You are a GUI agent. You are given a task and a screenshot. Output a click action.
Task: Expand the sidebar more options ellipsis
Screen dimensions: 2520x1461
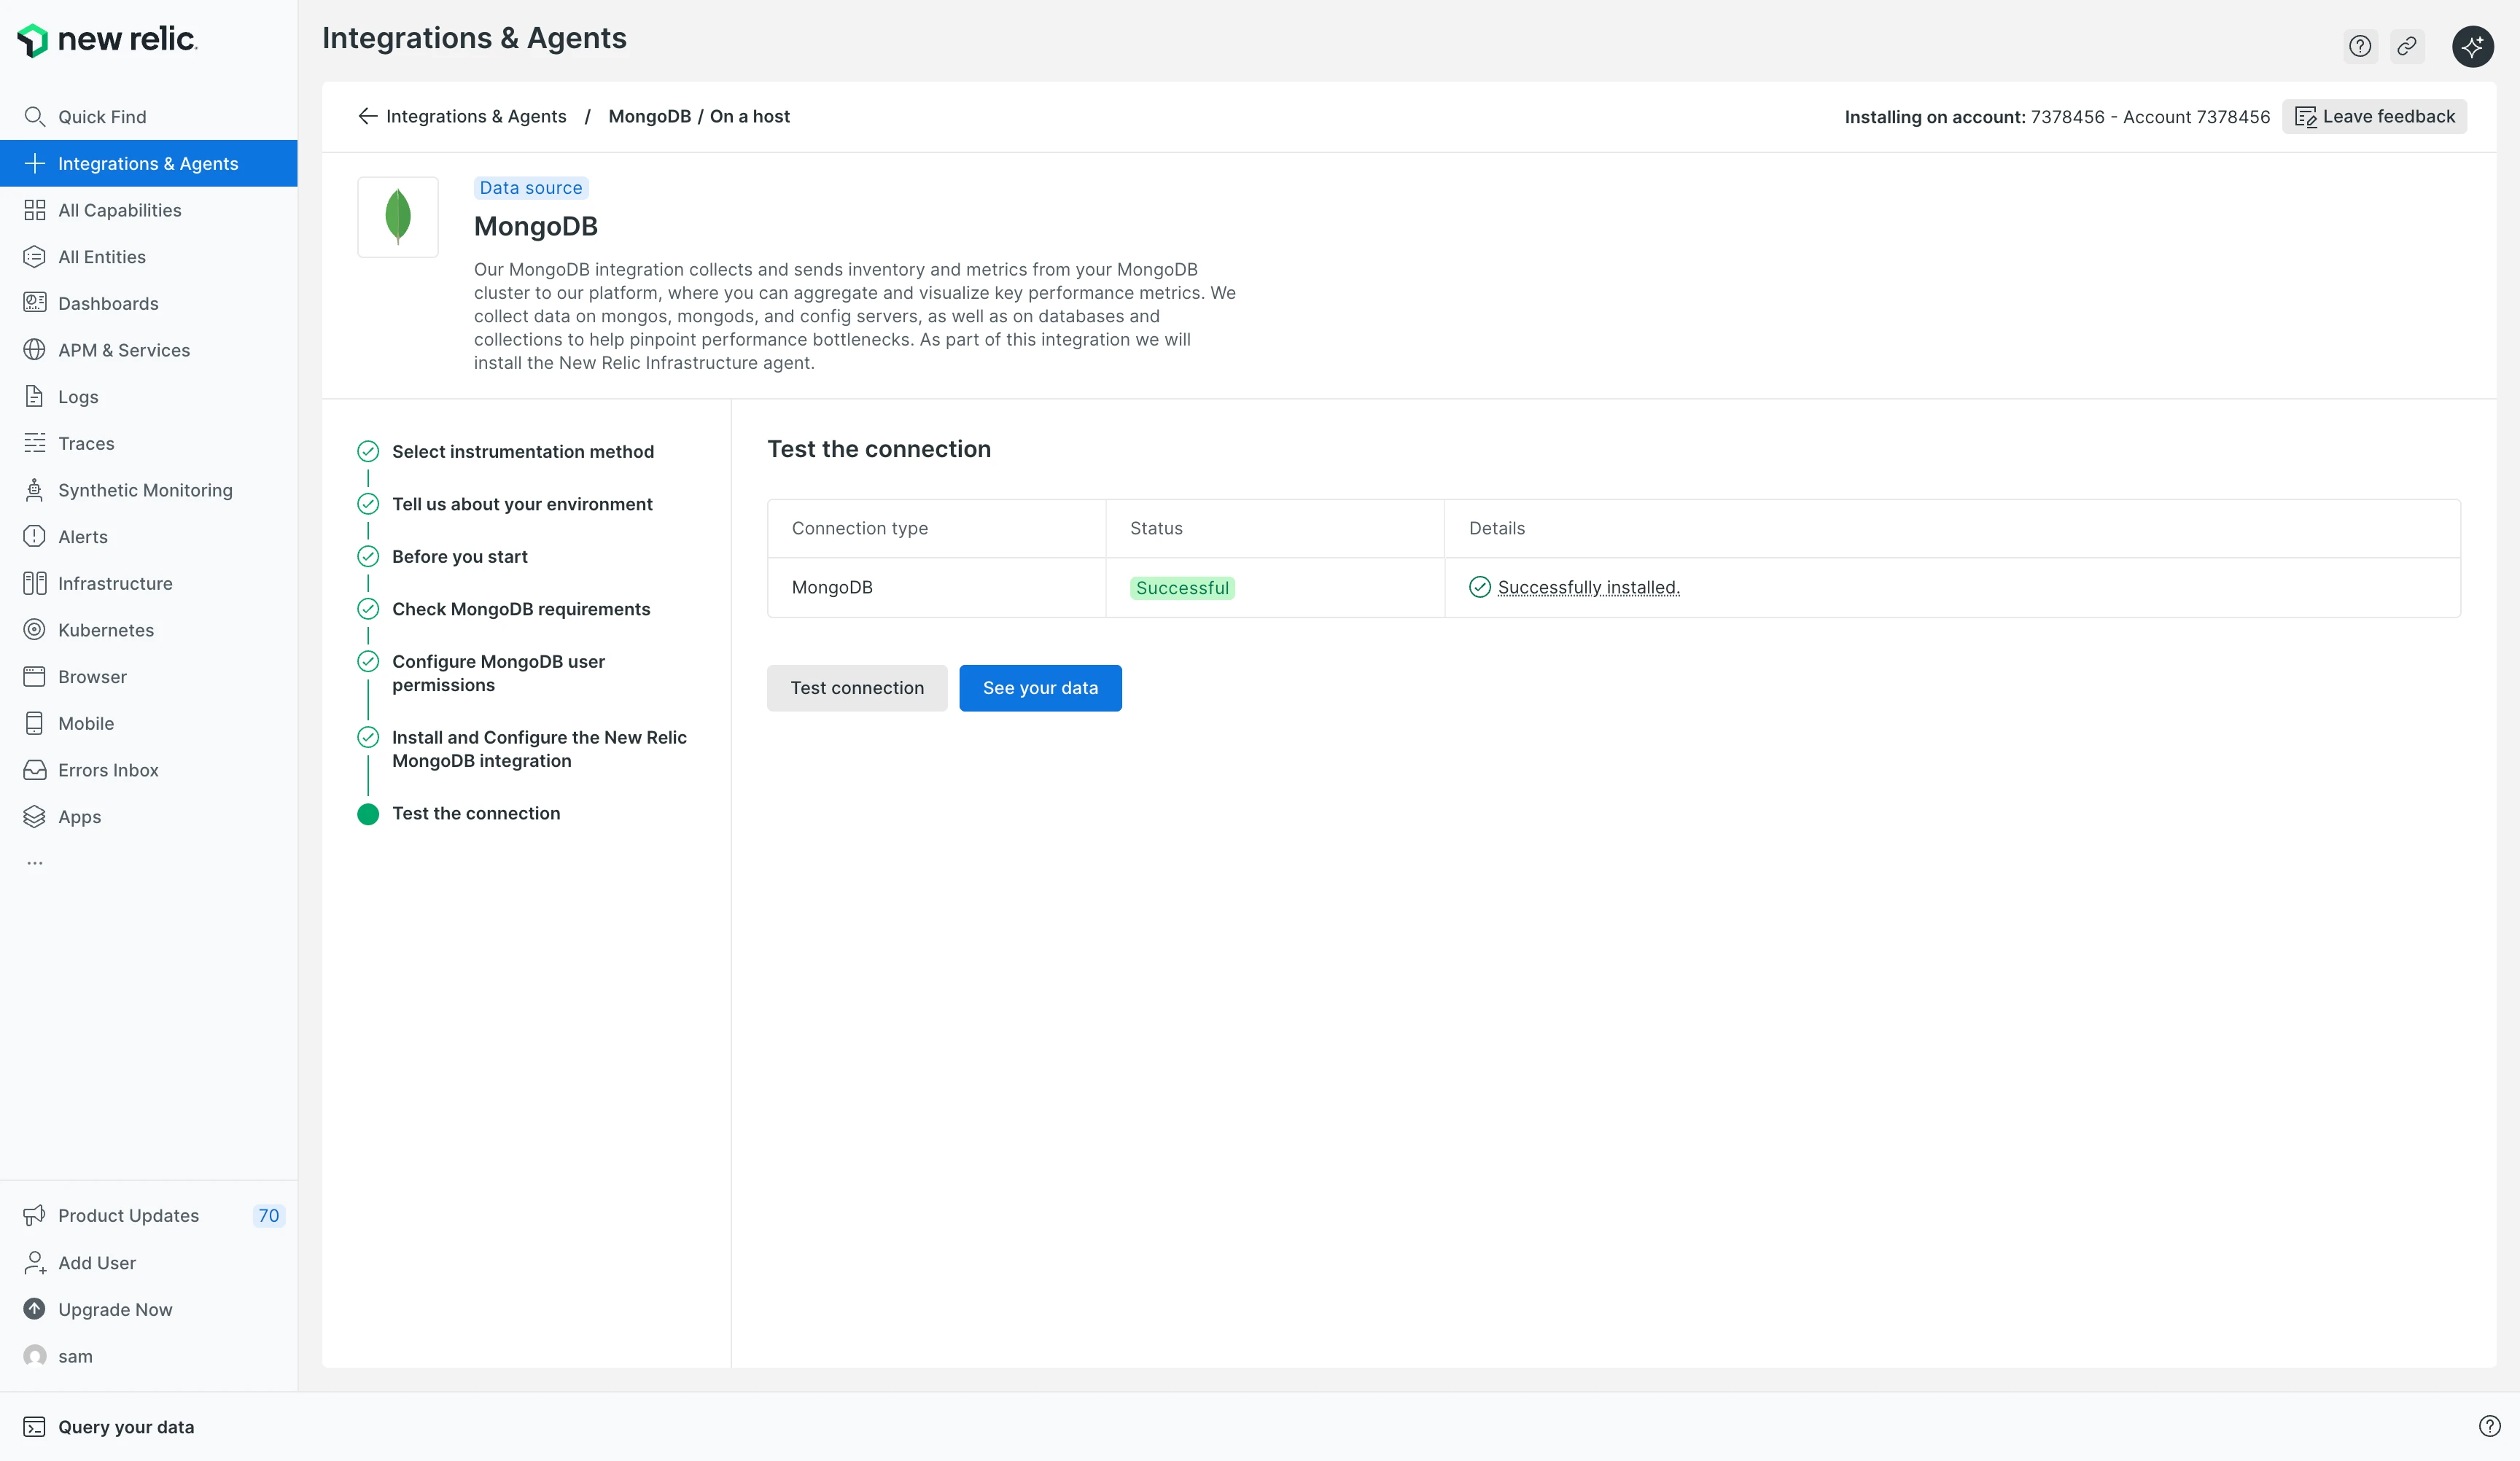35,862
